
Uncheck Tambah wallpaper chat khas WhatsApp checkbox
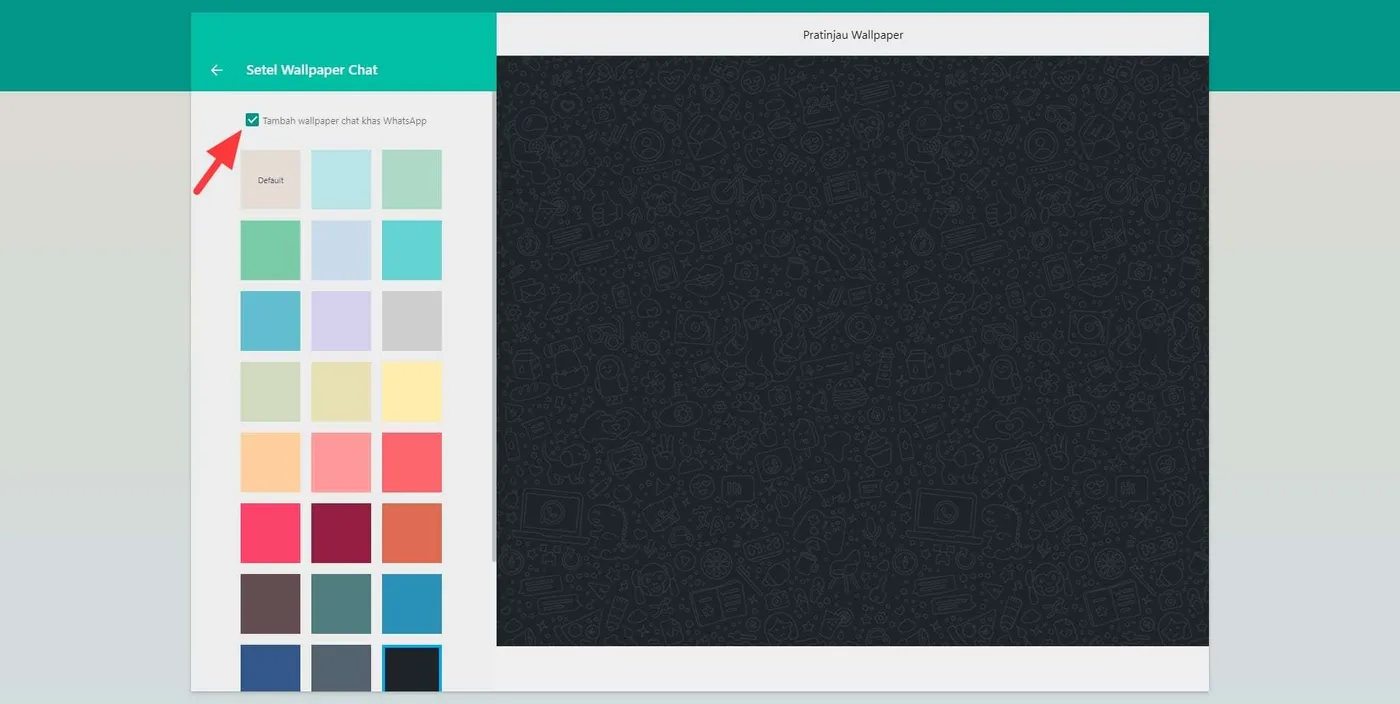252,120
